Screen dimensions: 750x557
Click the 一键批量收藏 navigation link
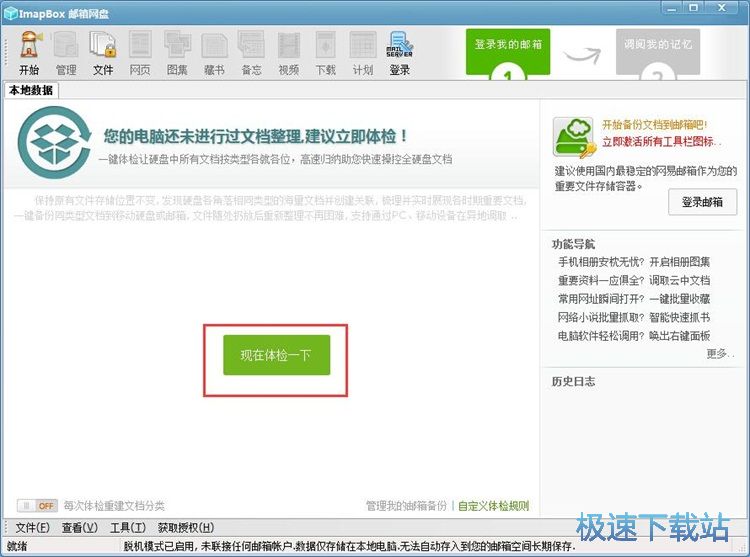[680, 299]
